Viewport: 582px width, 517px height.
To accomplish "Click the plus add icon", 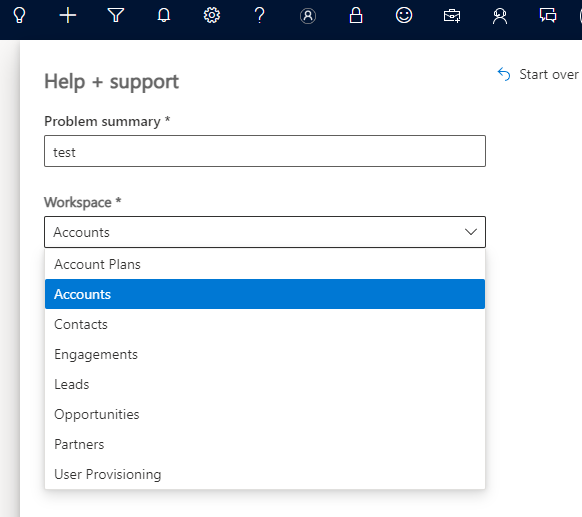I will click(x=68, y=16).
